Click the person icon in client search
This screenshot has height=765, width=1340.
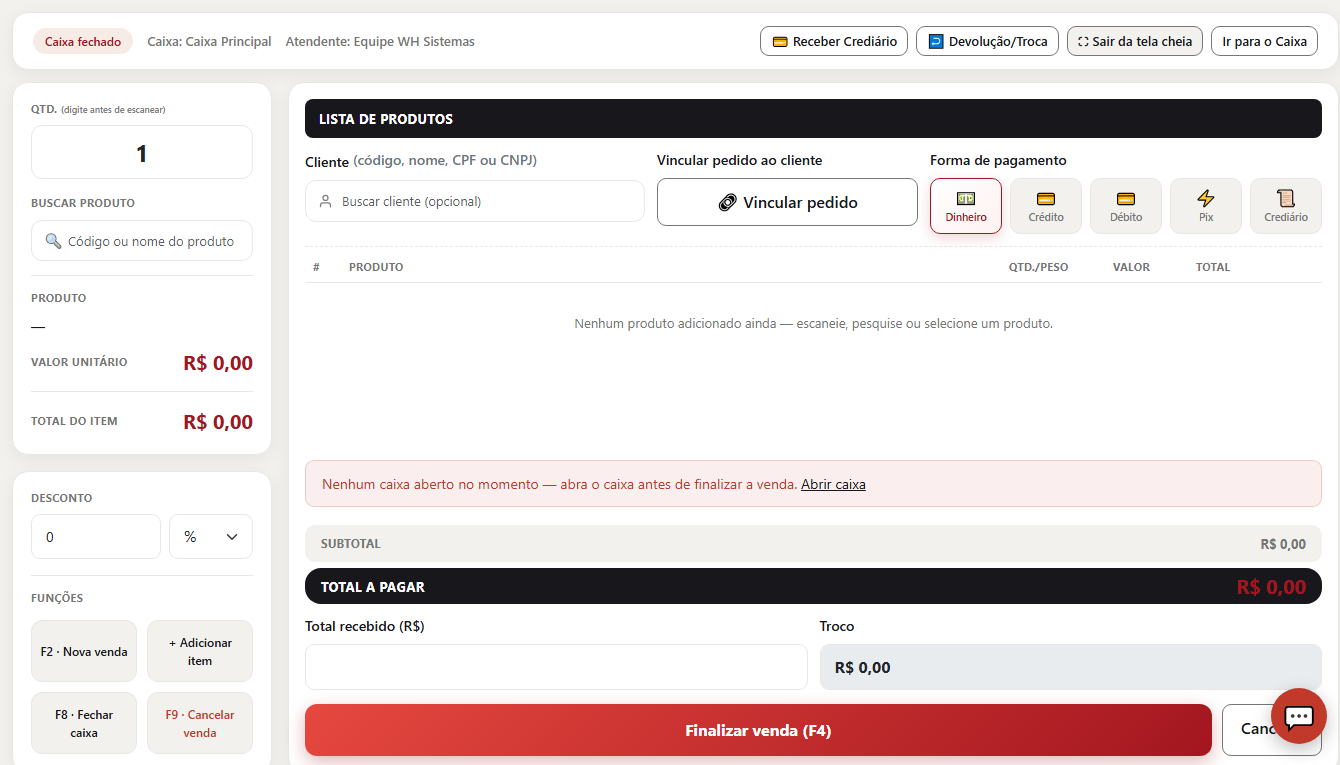(325, 201)
